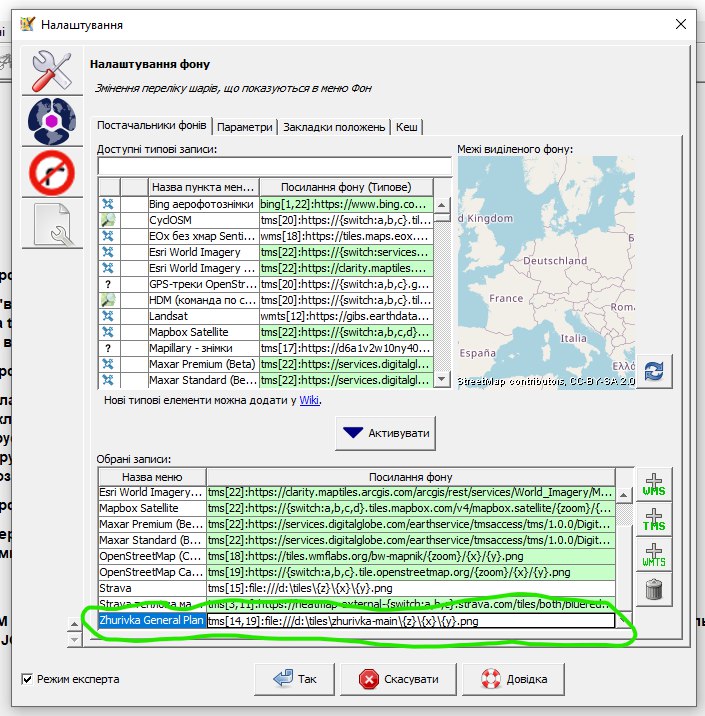The height and width of the screenshot is (716, 705).
Task: Open the no-turn restriction settings icon
Action: tap(52, 173)
